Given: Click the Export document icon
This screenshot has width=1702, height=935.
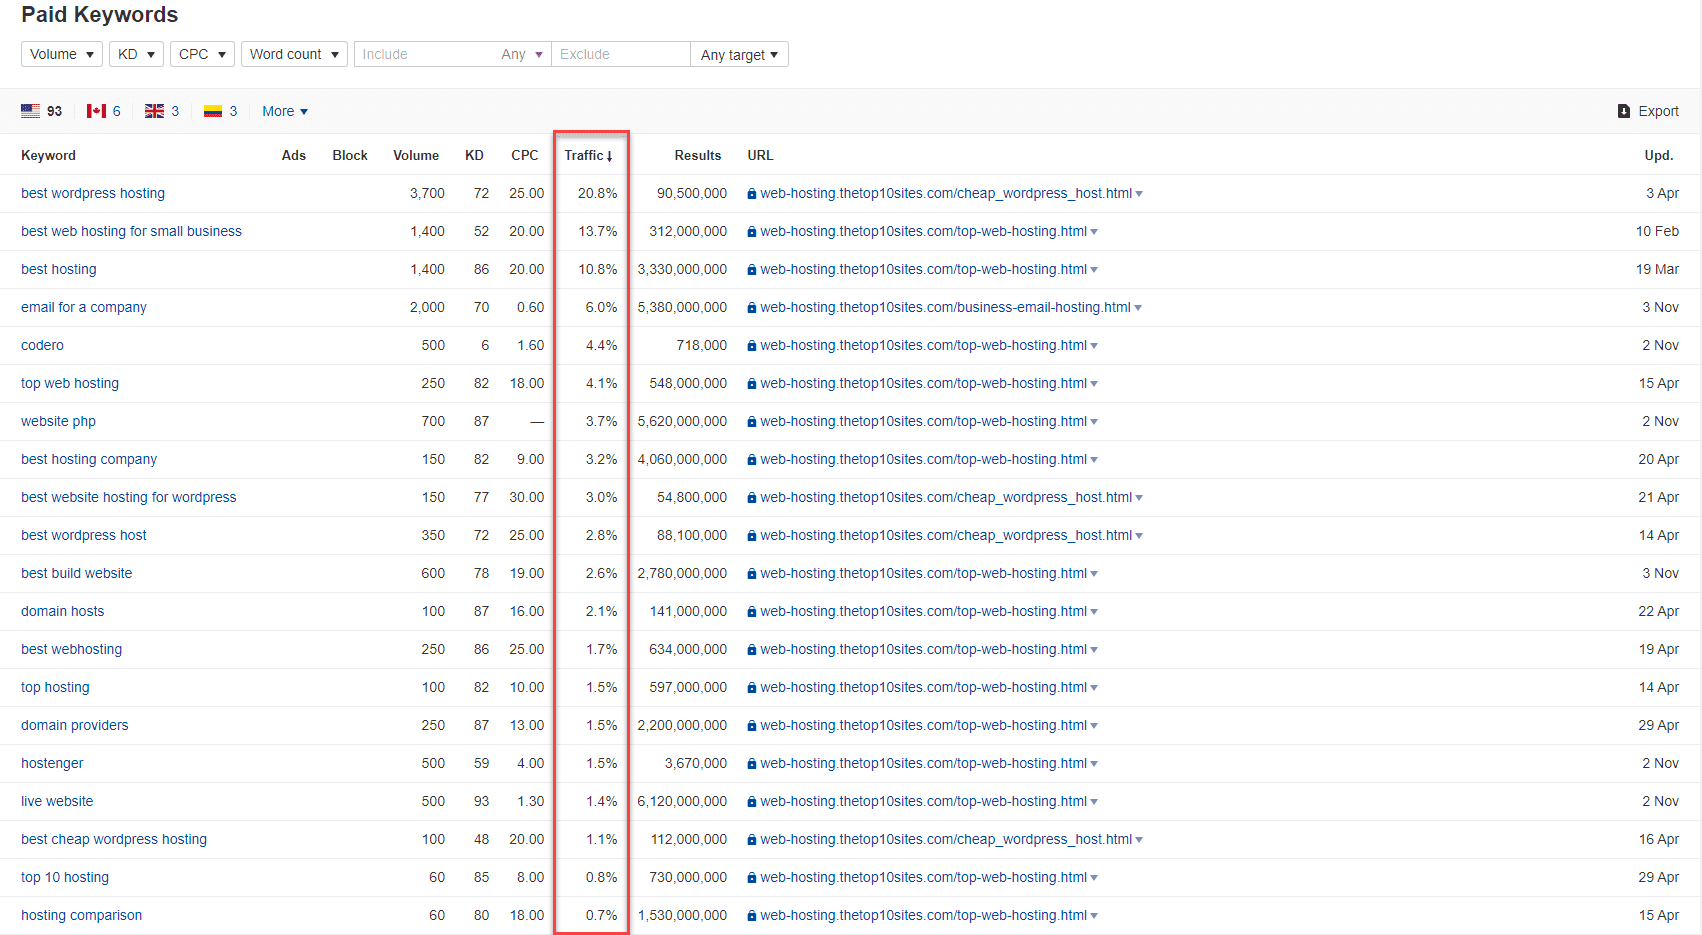Looking at the screenshot, I should click(x=1623, y=111).
